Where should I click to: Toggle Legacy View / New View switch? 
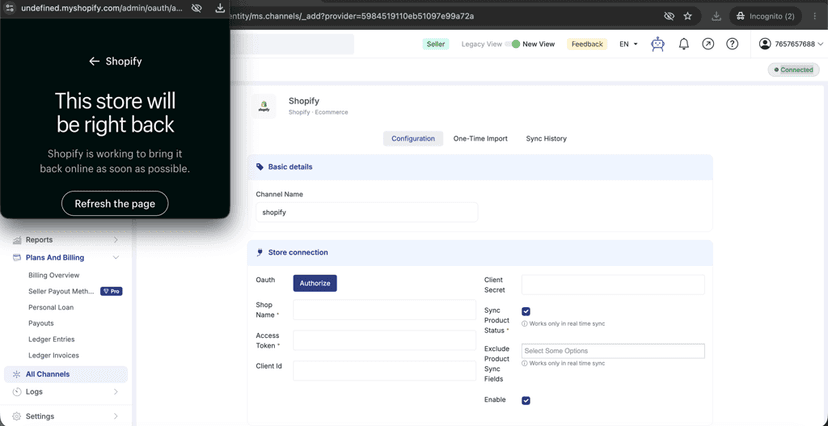point(512,44)
